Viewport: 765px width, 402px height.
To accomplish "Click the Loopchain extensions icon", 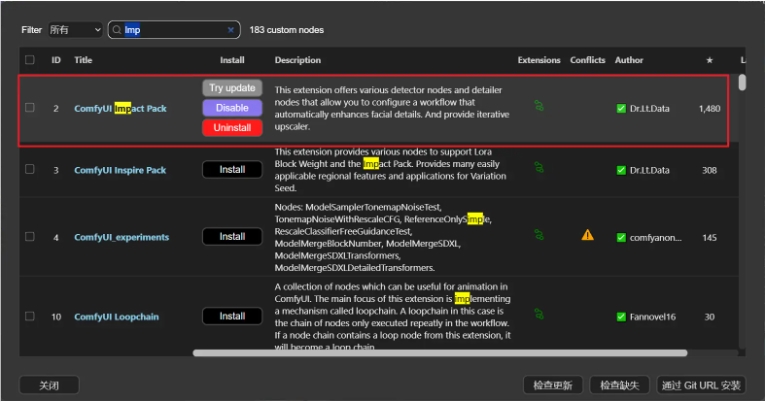I will [x=539, y=314].
